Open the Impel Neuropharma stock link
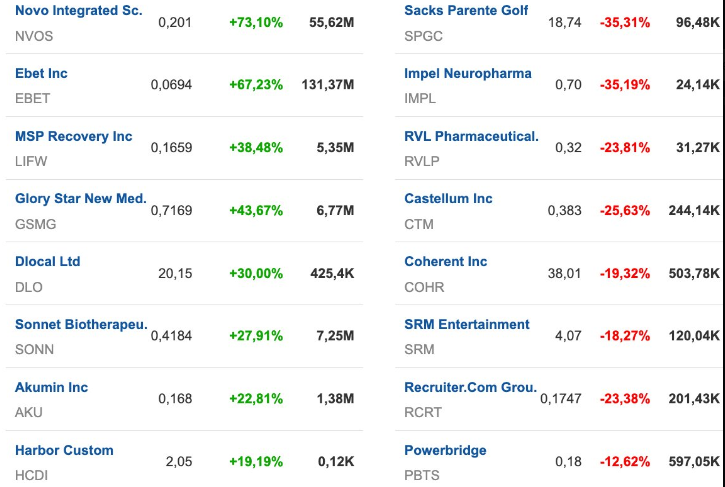This screenshot has height=487, width=725. coord(468,74)
